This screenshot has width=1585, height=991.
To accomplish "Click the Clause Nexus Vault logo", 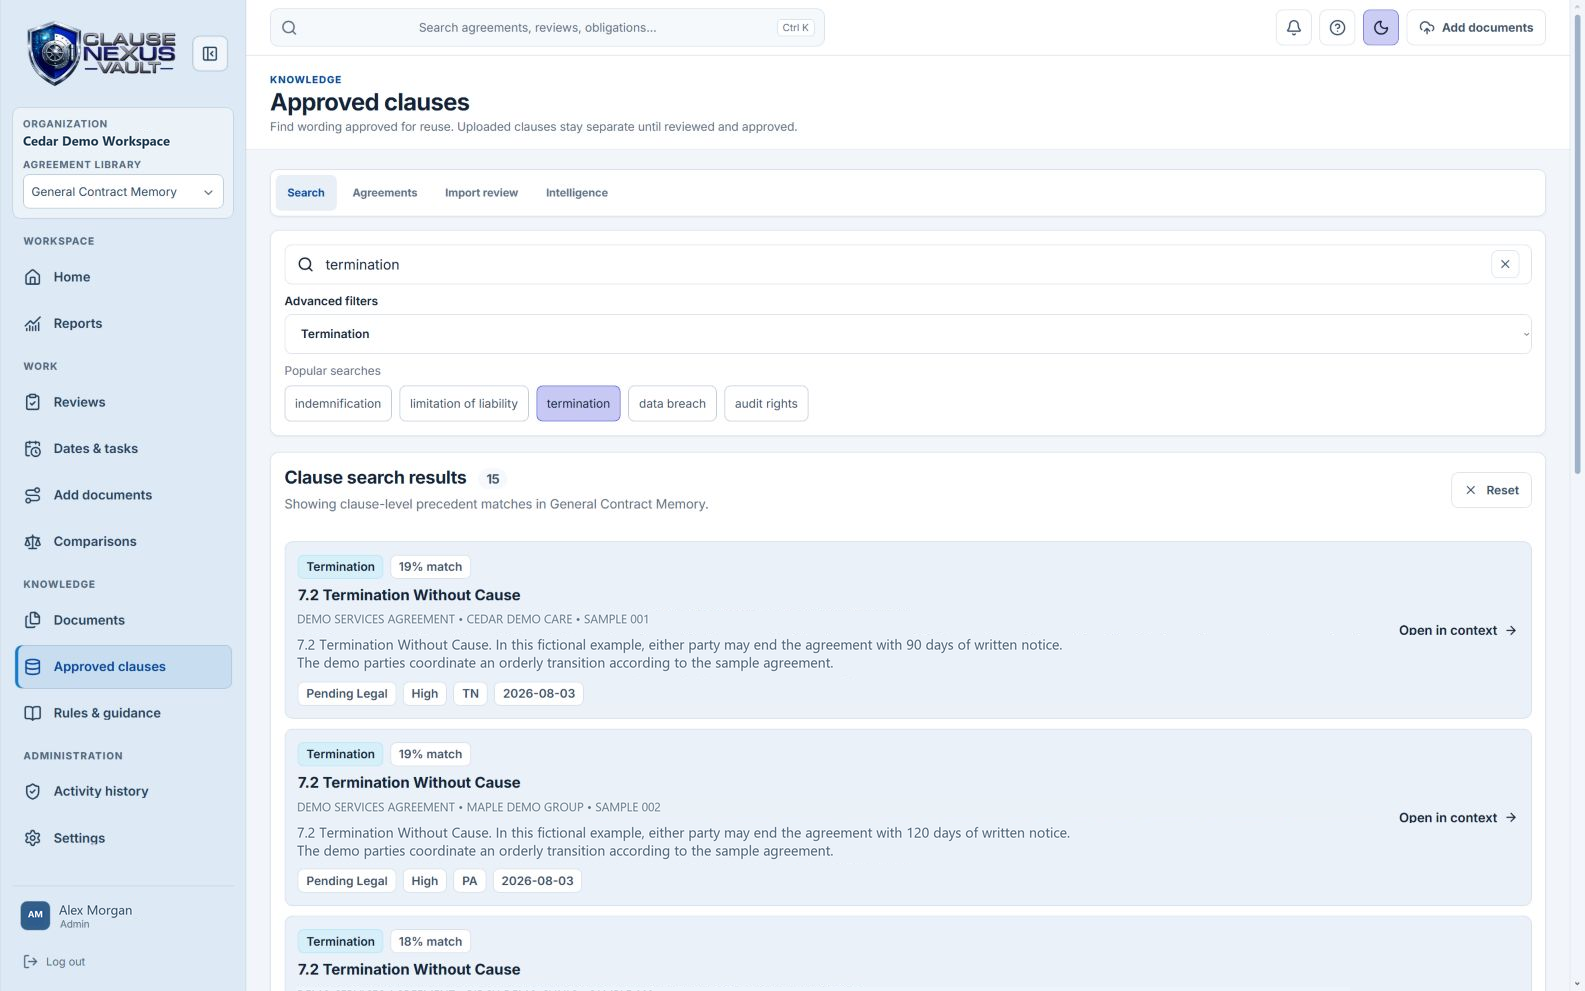I will coord(101,54).
